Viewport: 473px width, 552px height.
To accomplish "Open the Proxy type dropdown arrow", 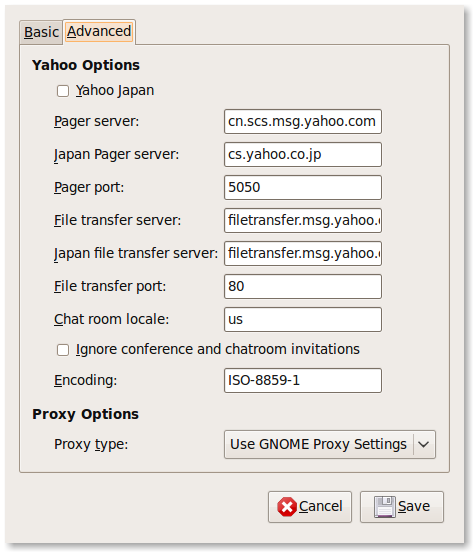I will [x=424, y=445].
